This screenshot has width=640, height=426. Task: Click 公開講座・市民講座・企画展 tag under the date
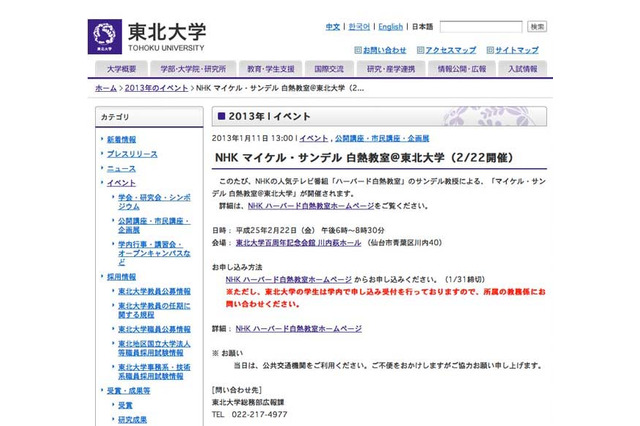pyautogui.click(x=382, y=138)
